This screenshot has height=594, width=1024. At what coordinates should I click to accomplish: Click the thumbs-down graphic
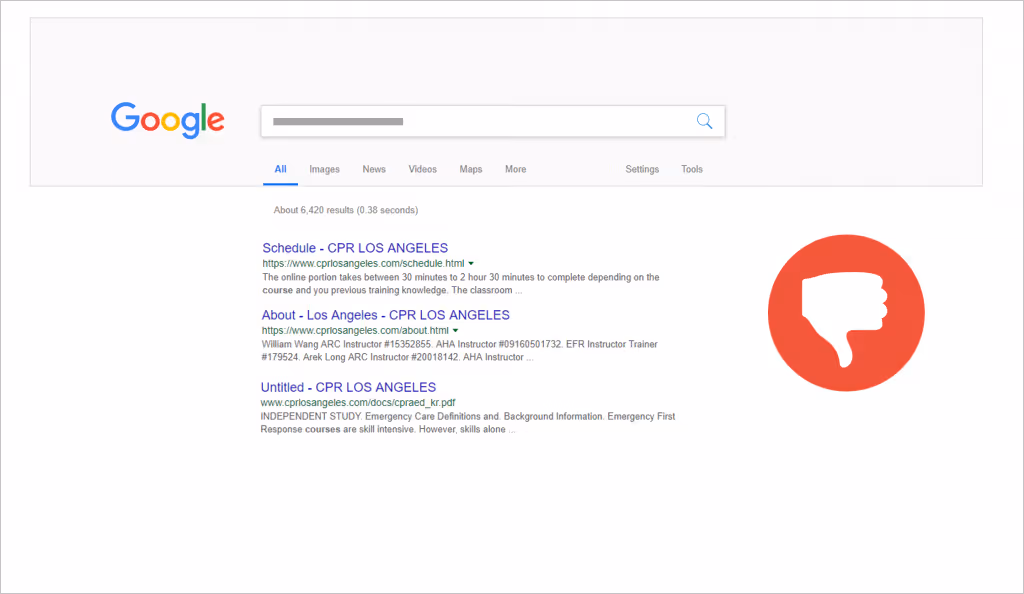click(845, 312)
